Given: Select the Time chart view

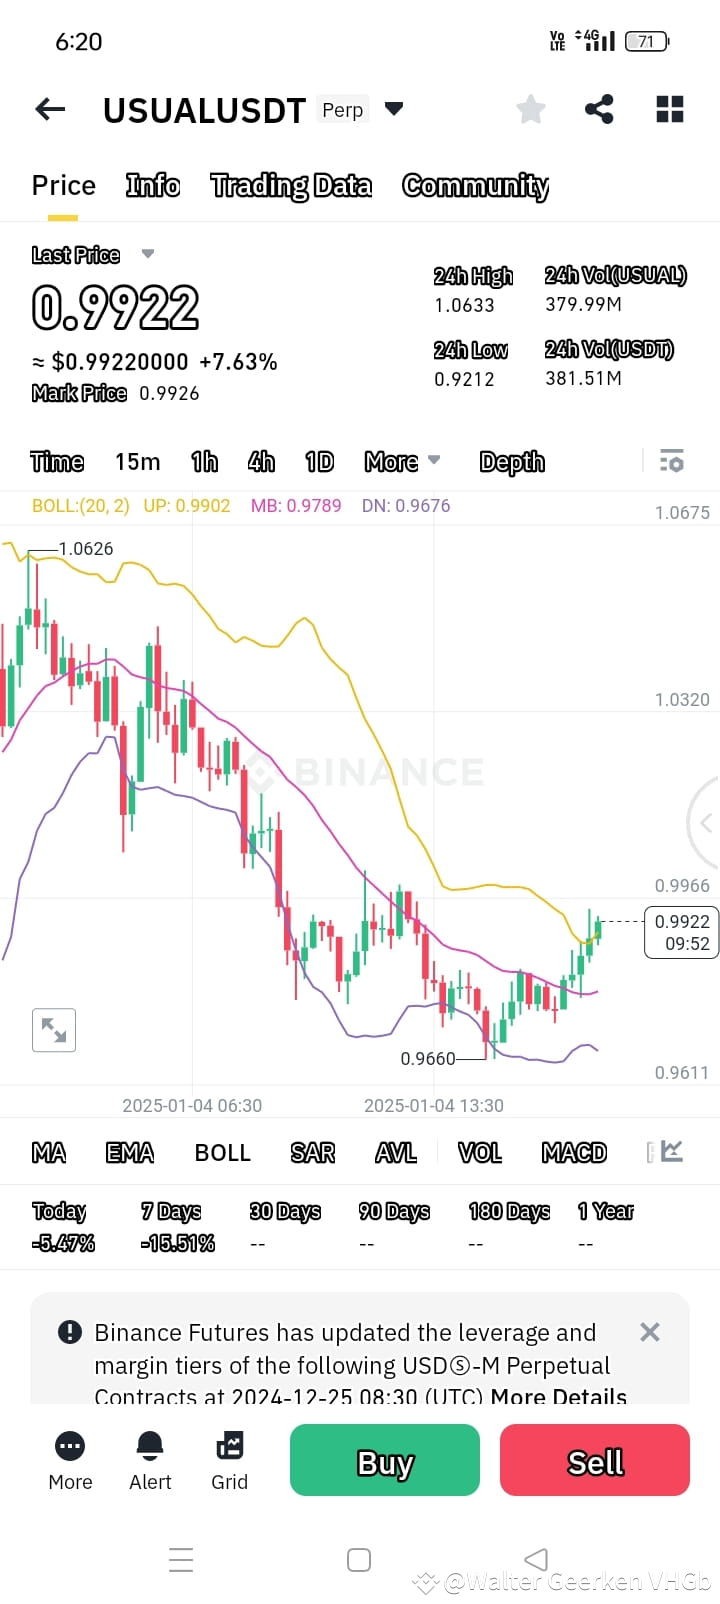Looking at the screenshot, I should 57,461.
